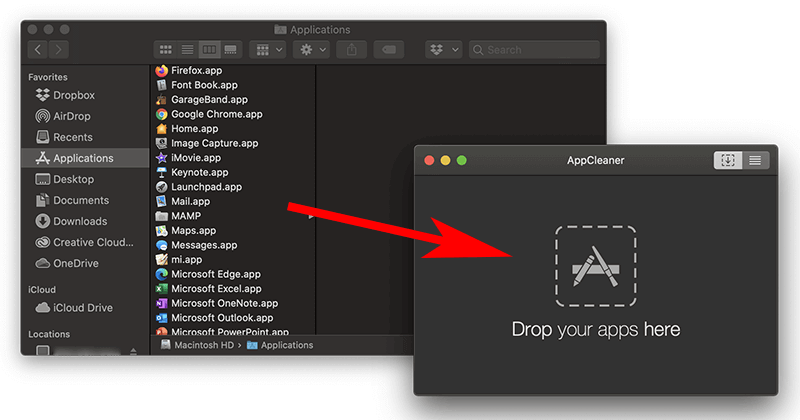Click the Finder Search field
The height and width of the screenshot is (420, 800).
[534, 50]
